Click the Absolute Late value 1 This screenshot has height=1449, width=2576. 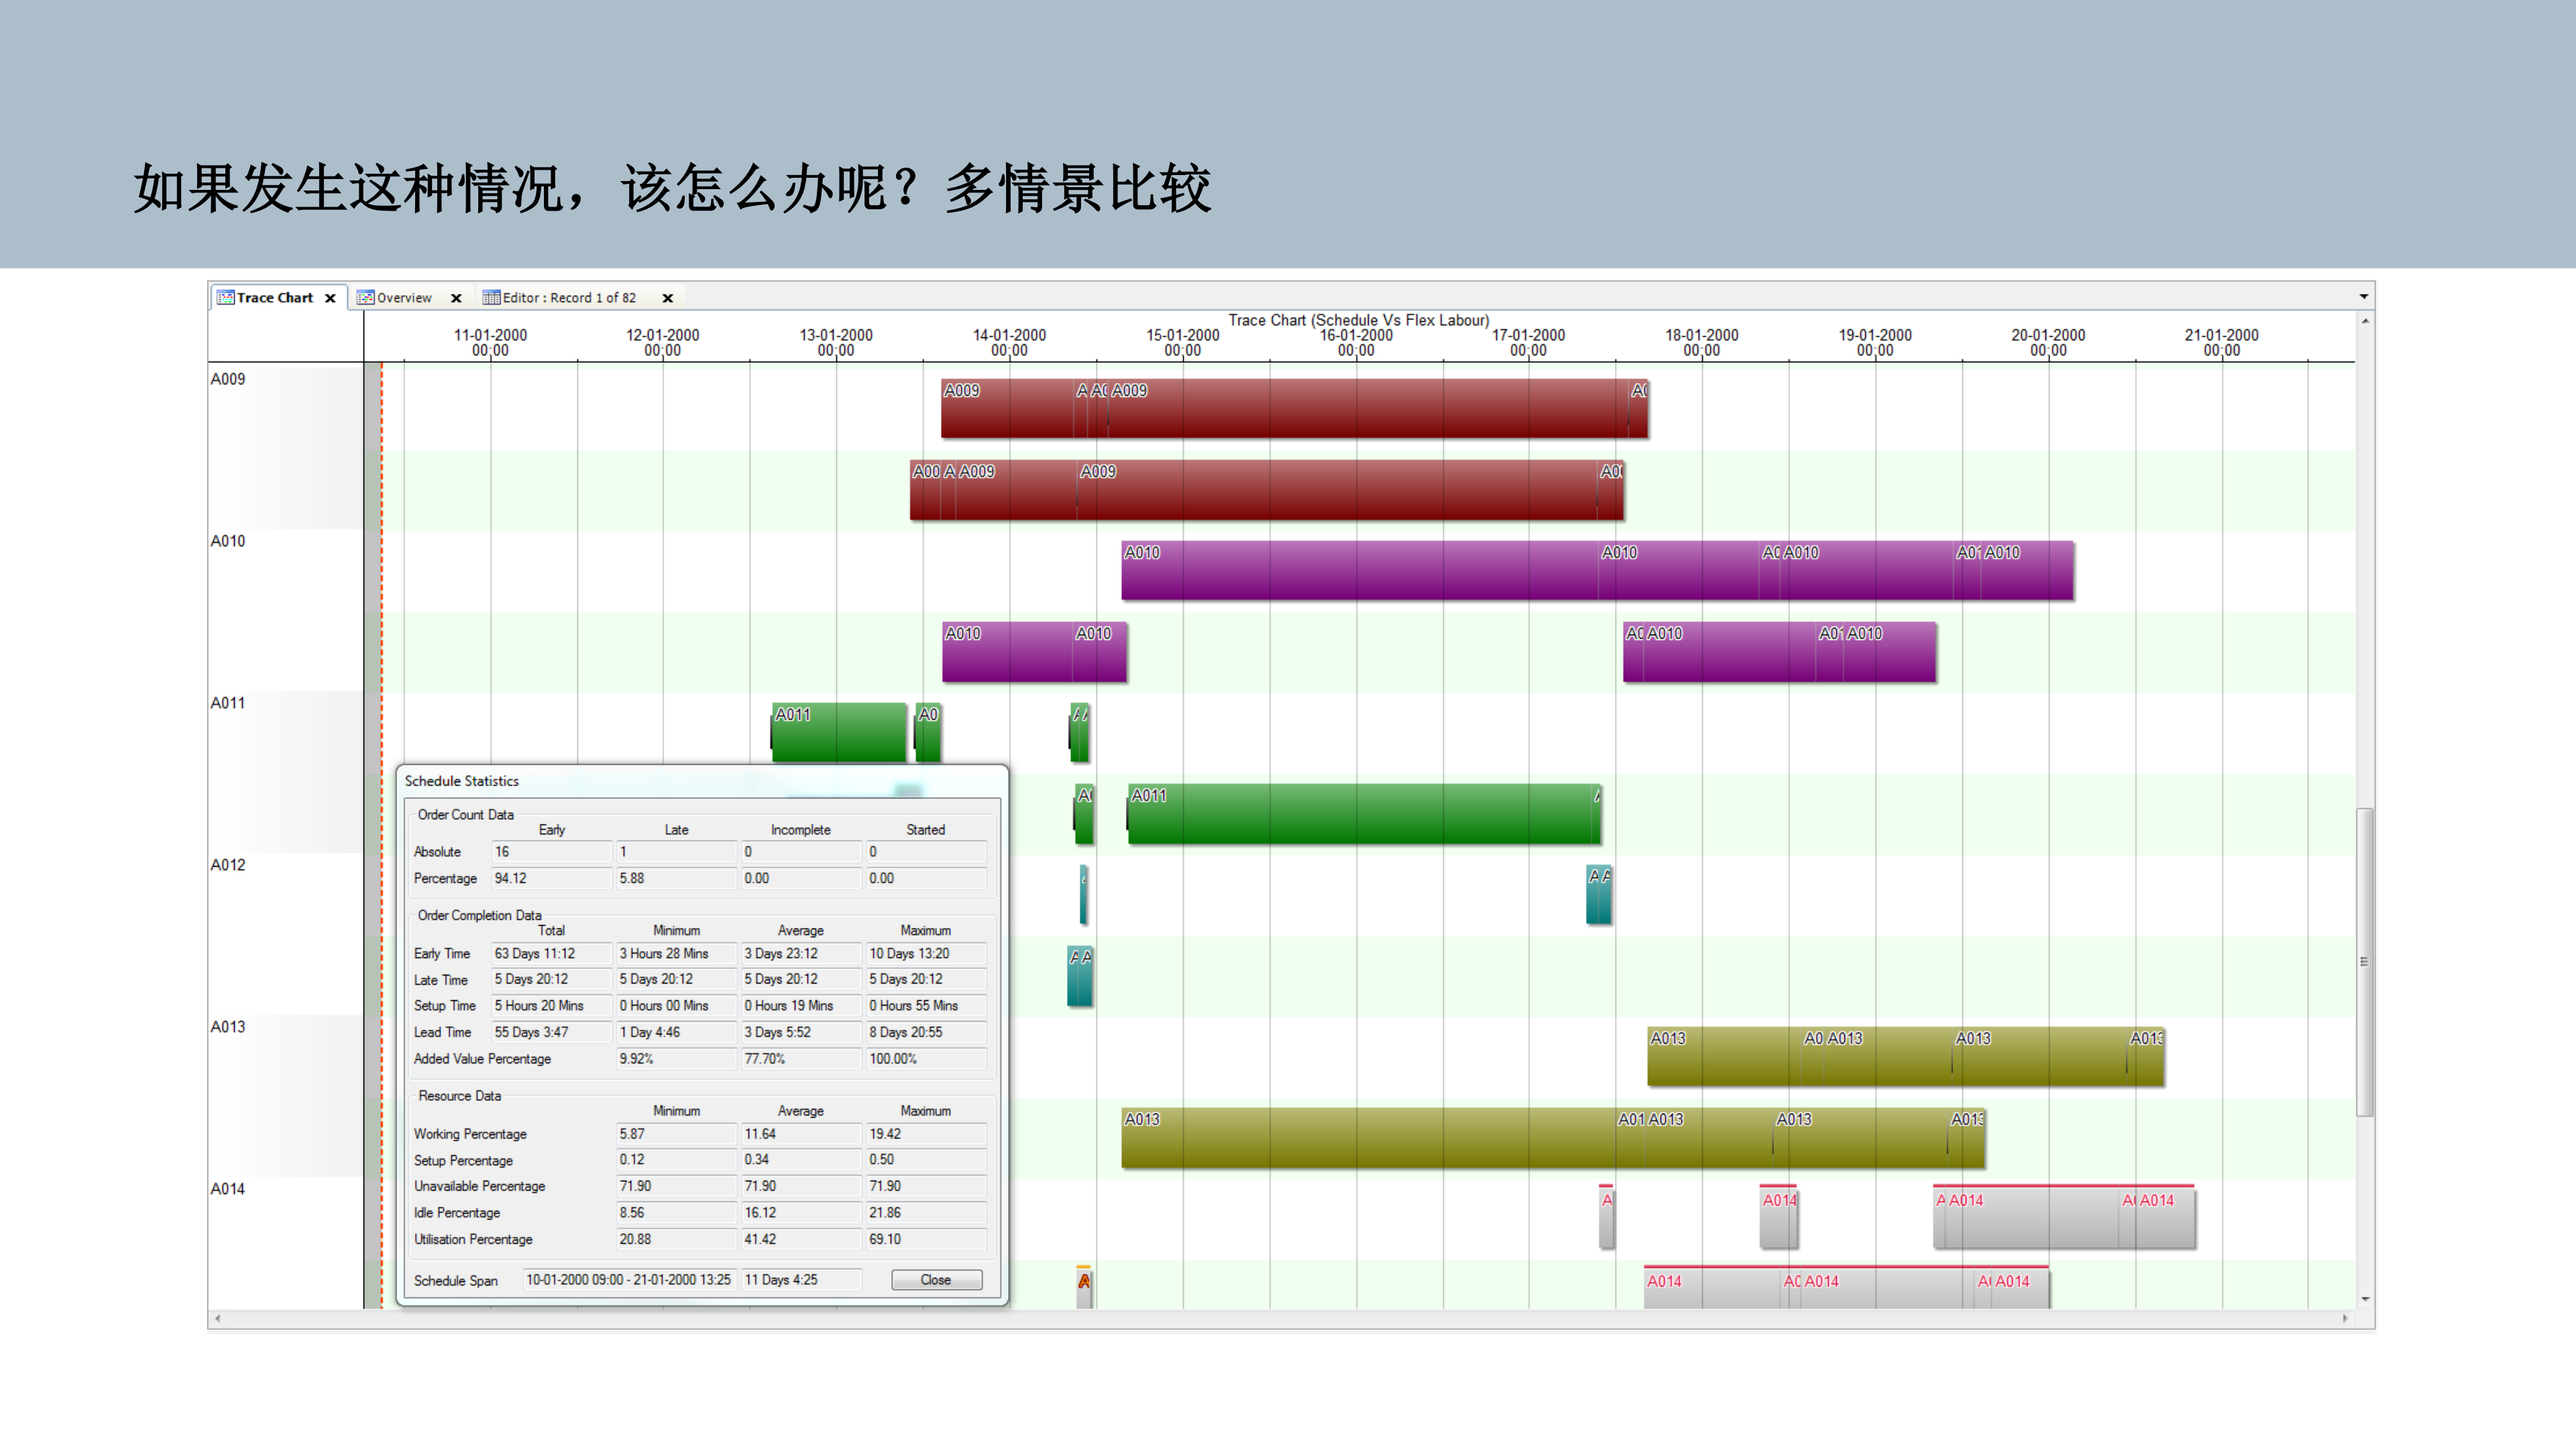coord(676,852)
